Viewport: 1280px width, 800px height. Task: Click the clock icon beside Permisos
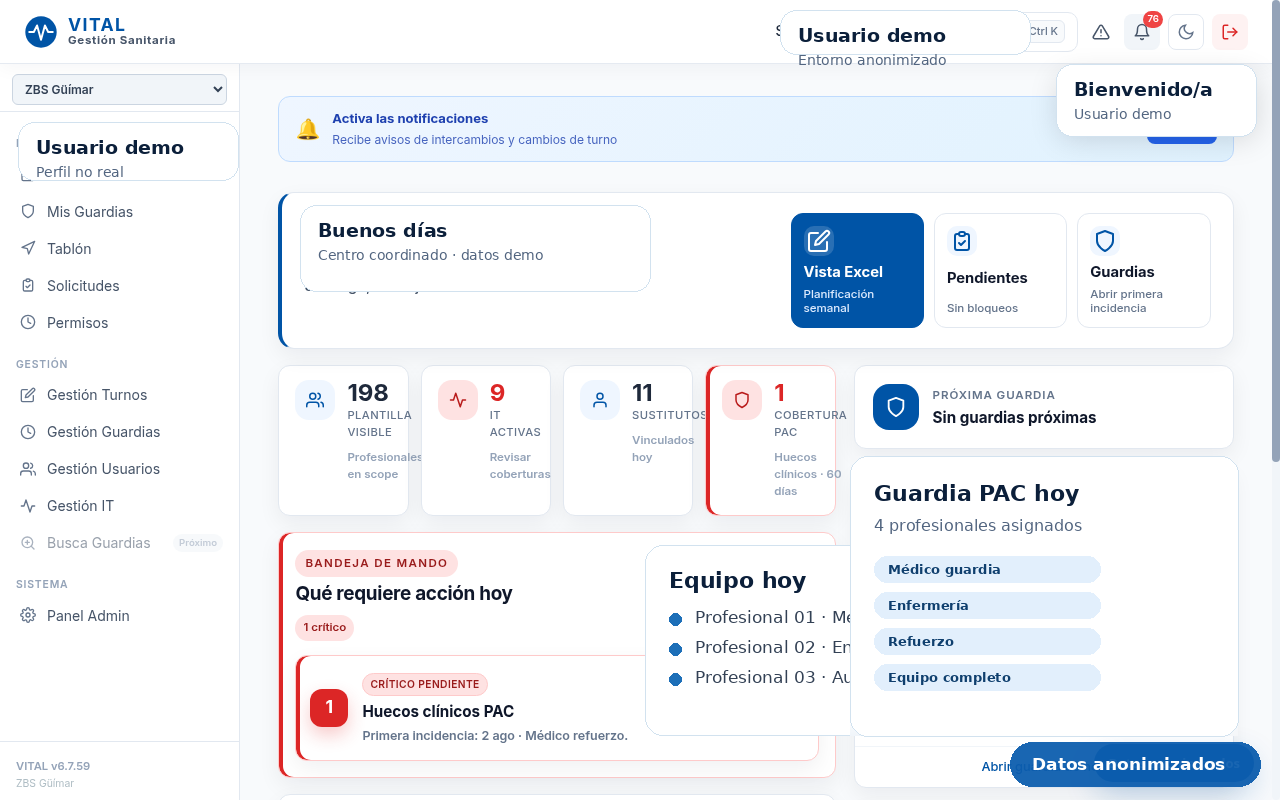point(28,323)
